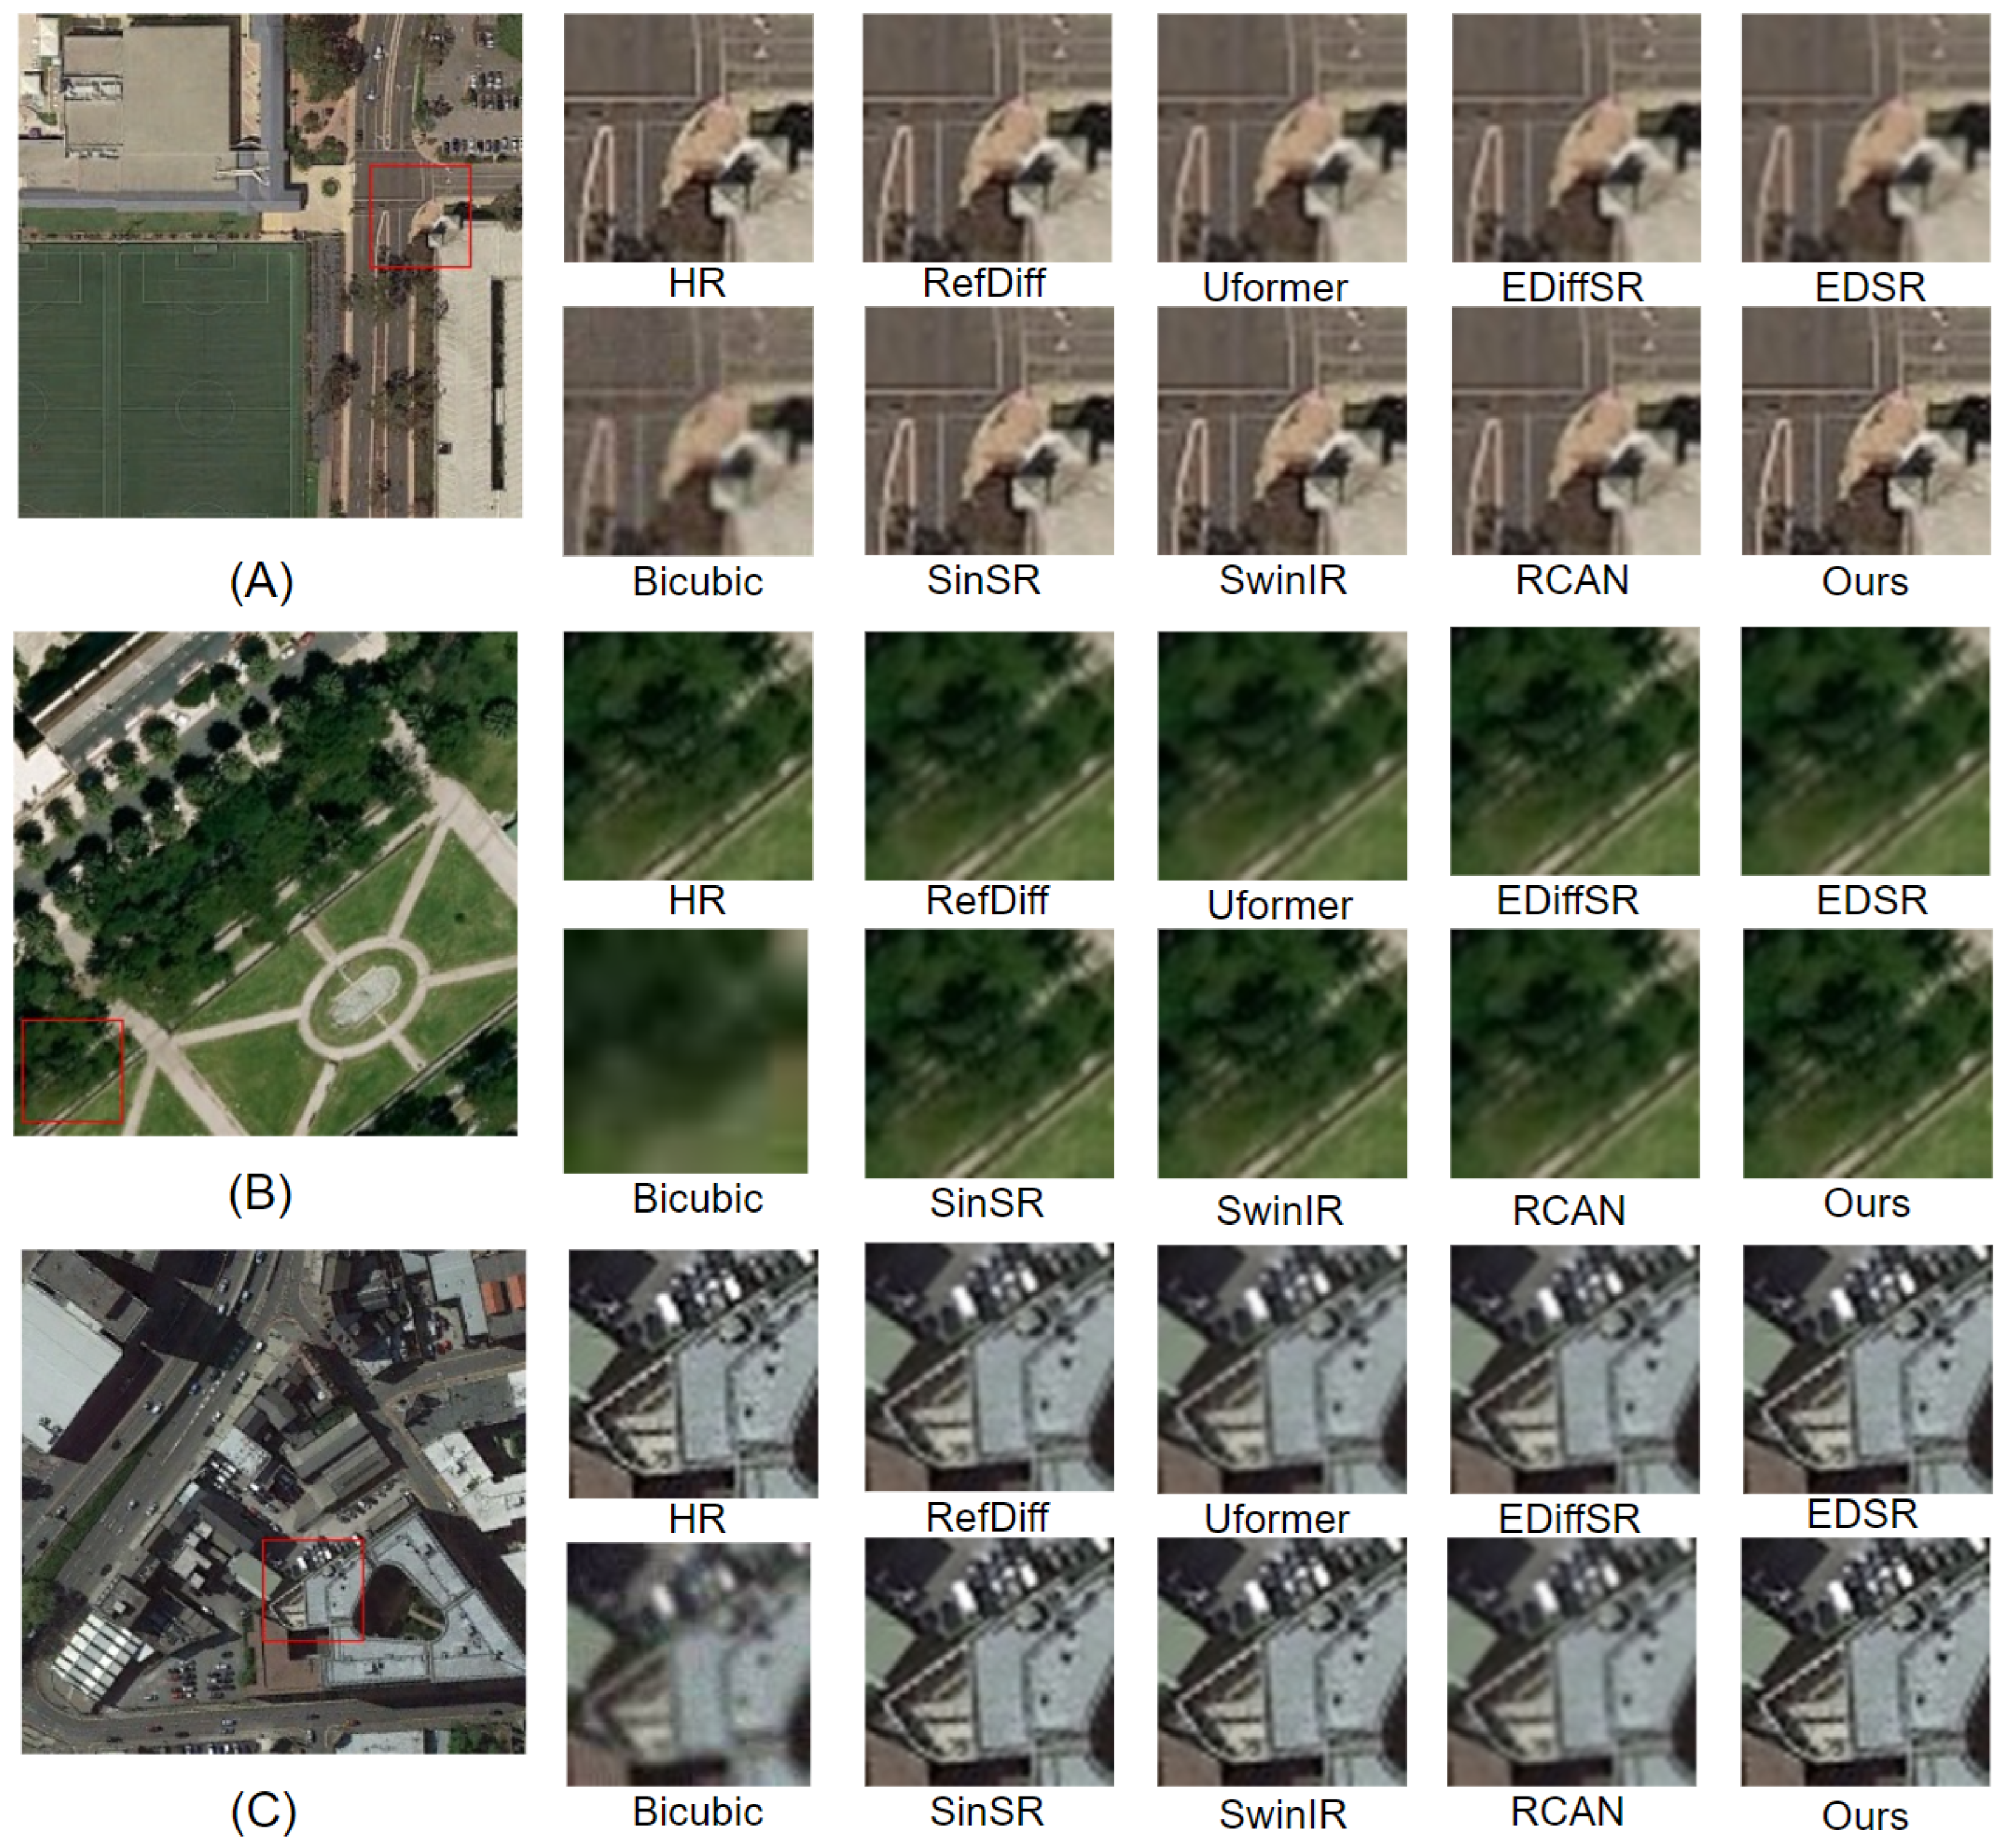The height and width of the screenshot is (1848, 2004).
Task: Select the Ours crop in group C
Action: (1866, 1661)
